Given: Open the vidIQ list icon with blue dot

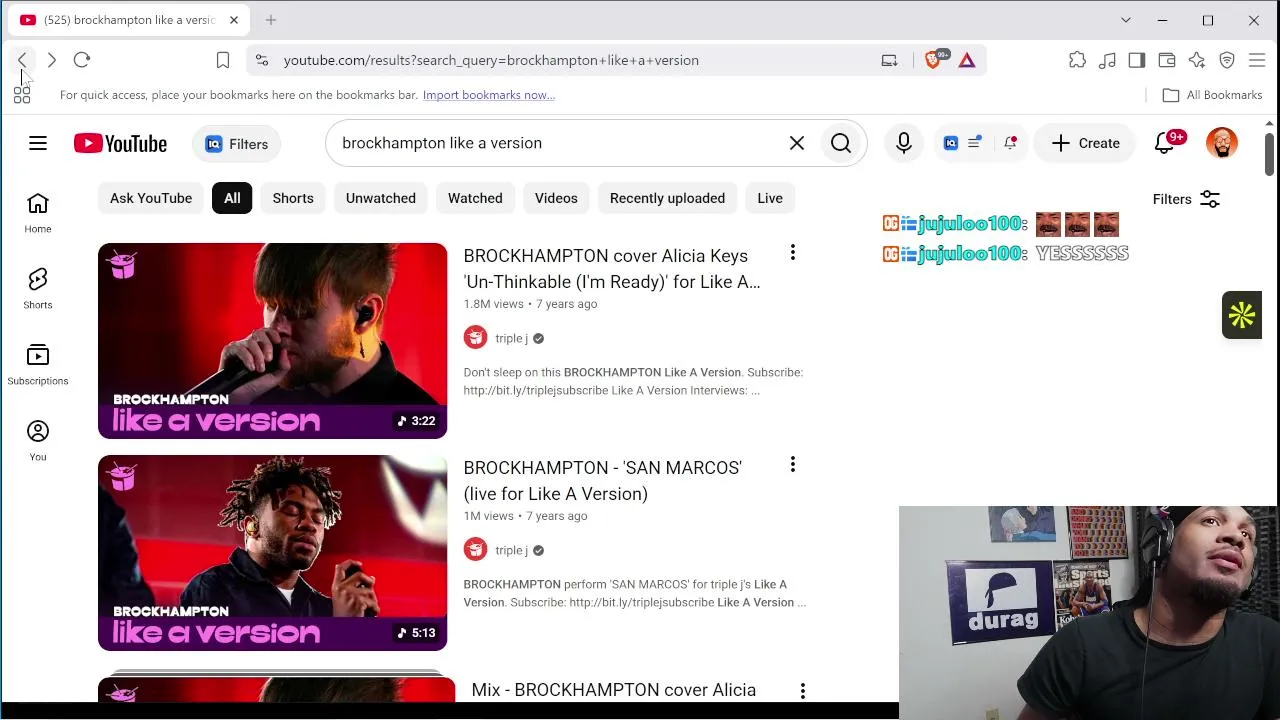Looking at the screenshot, I should tap(975, 143).
